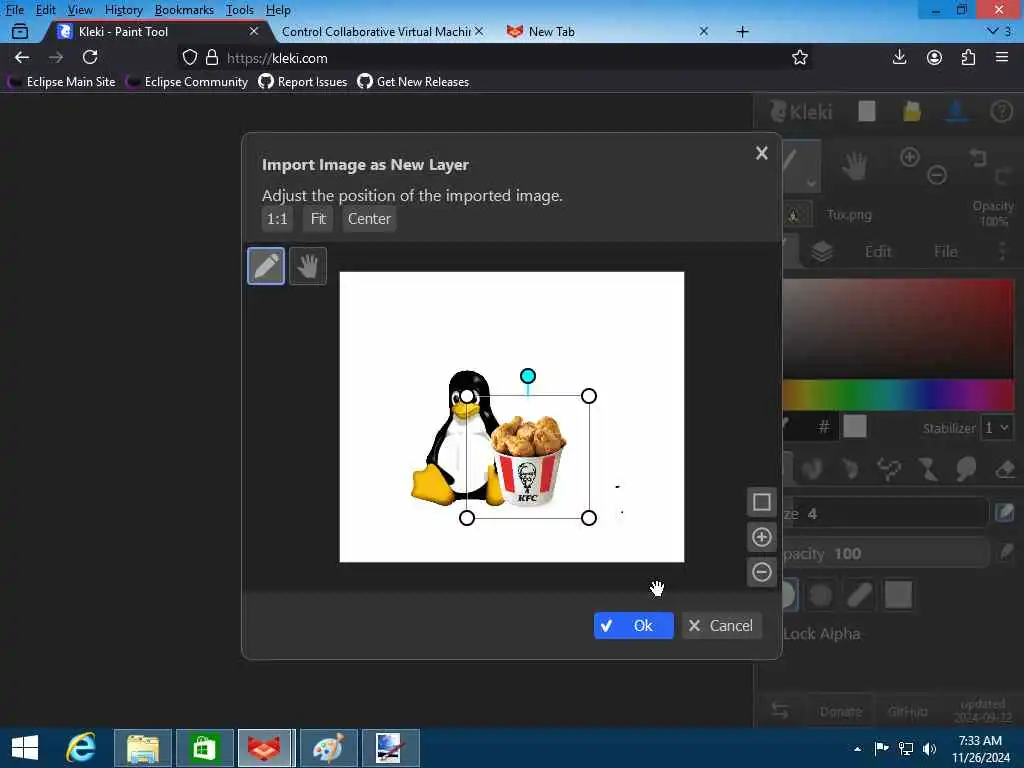Switch to the Kleki Edit tab

tap(878, 251)
